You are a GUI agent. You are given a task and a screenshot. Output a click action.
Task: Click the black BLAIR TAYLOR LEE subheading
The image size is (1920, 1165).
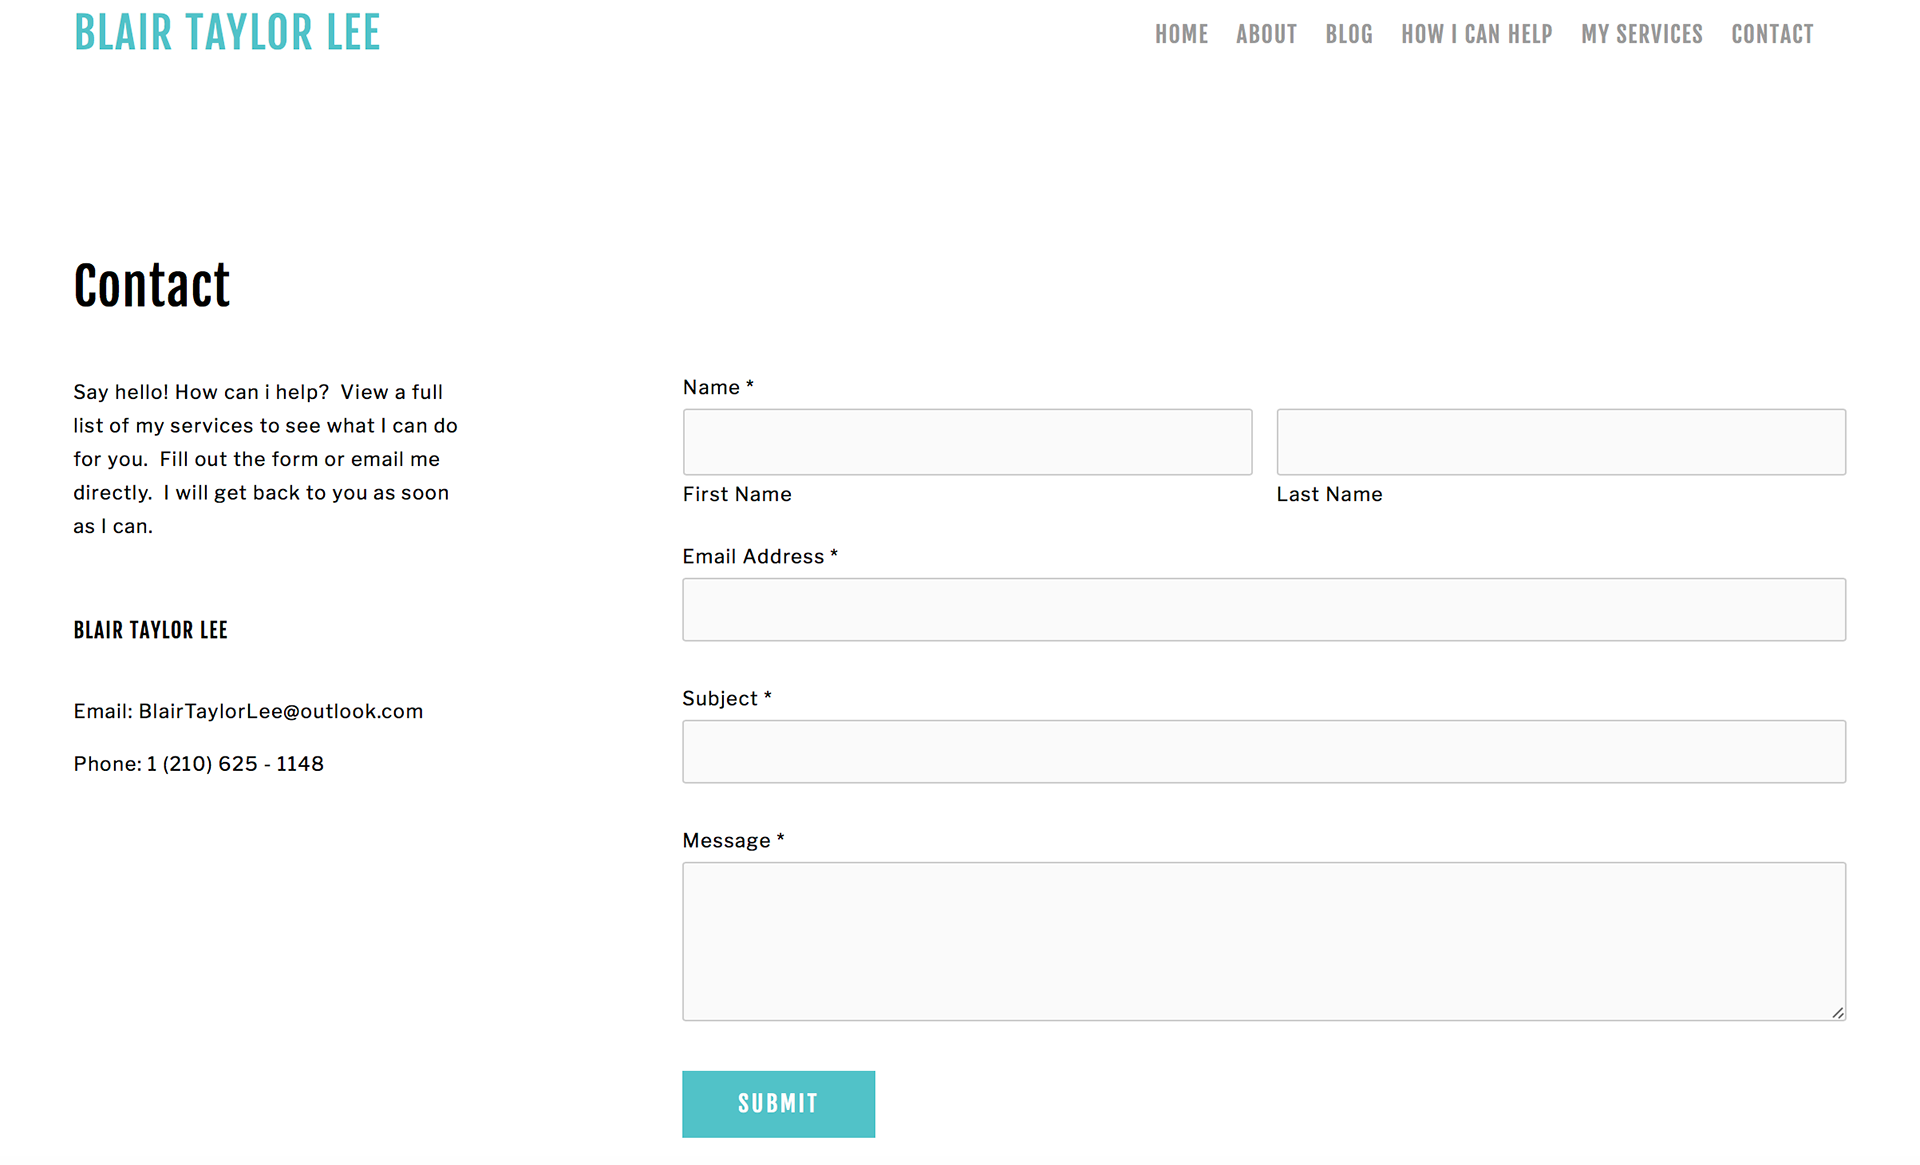pos(151,630)
